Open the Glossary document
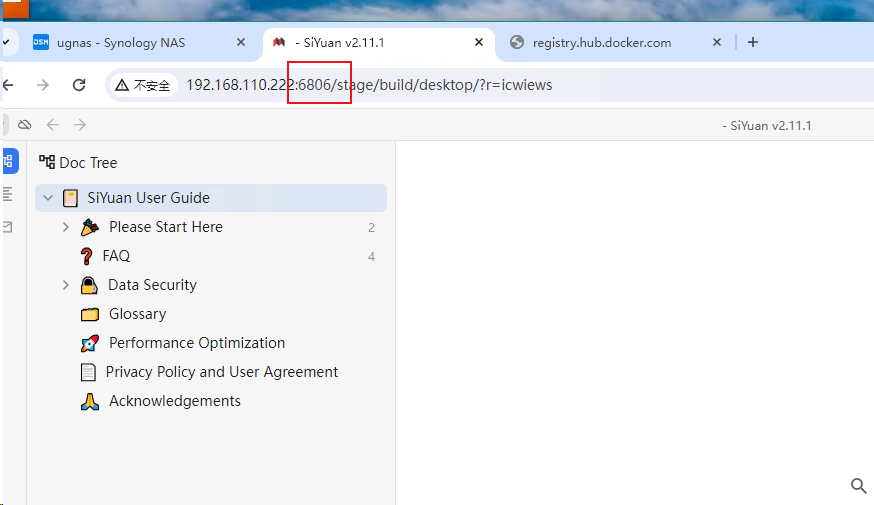Screen dimensions: 874x505 tap(138, 314)
